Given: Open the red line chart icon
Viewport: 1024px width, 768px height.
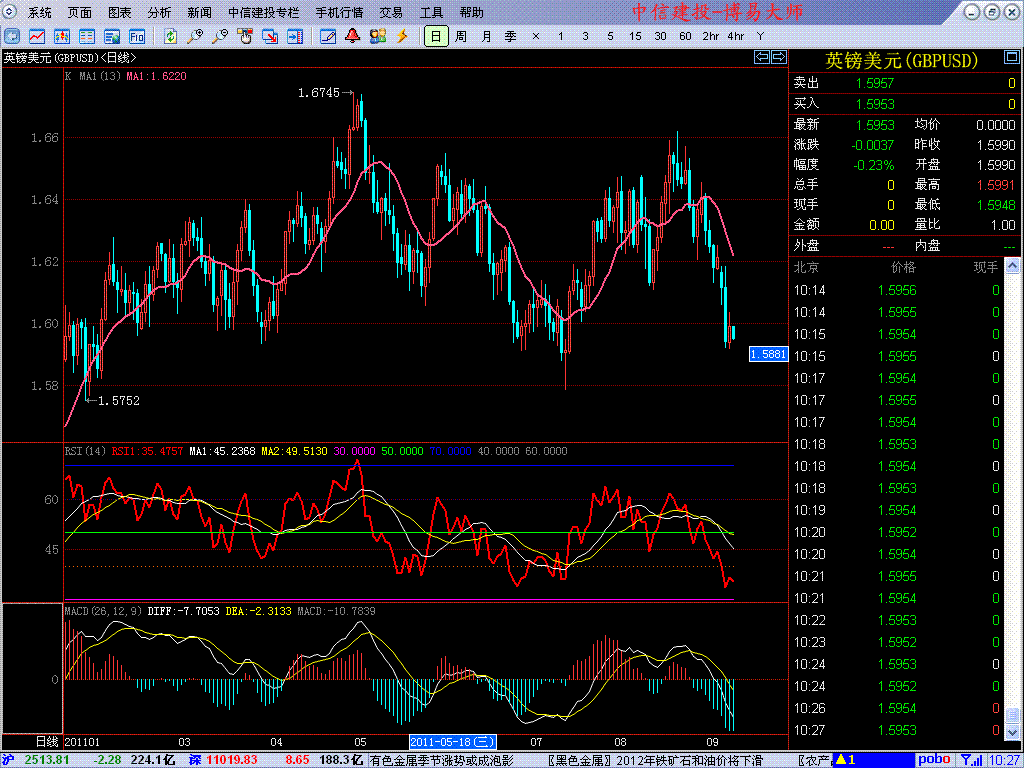Looking at the screenshot, I should coord(37,37).
